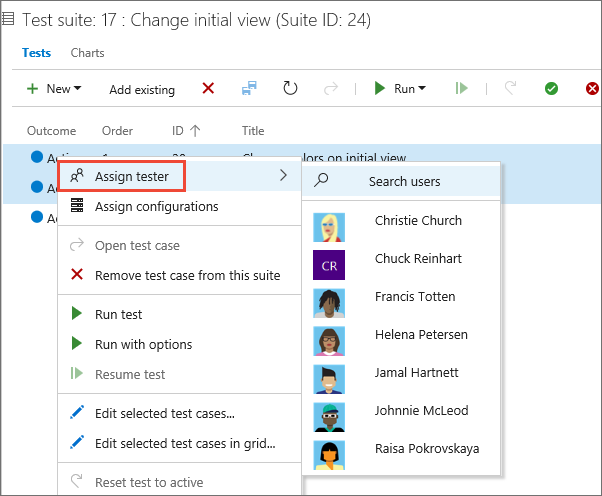Click the green pass test checkmark icon
This screenshot has height=496, width=602.
551,89
